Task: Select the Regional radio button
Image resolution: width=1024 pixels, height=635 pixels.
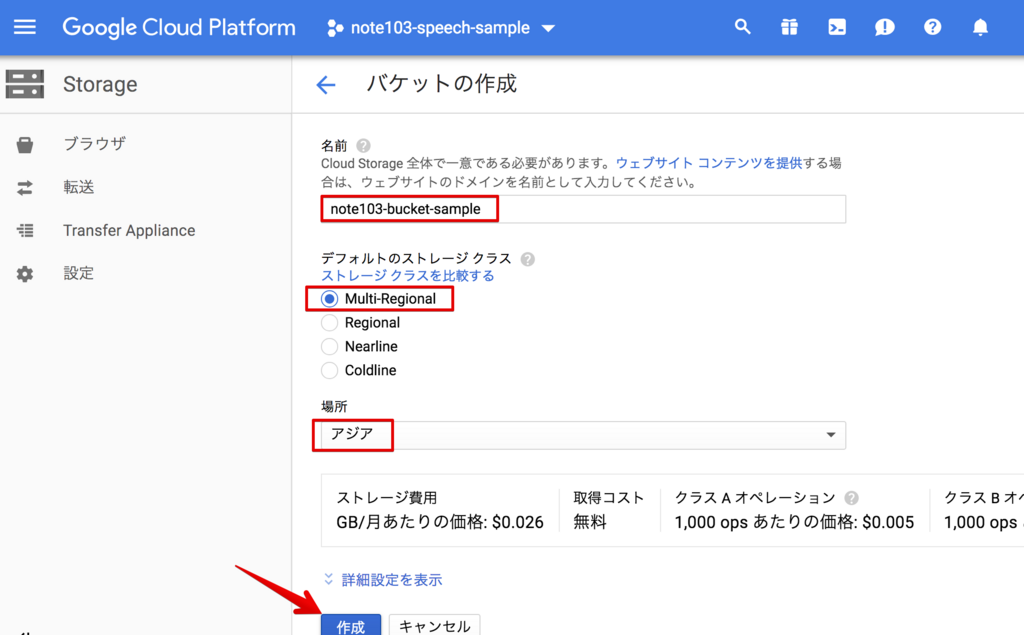Action: 330,323
